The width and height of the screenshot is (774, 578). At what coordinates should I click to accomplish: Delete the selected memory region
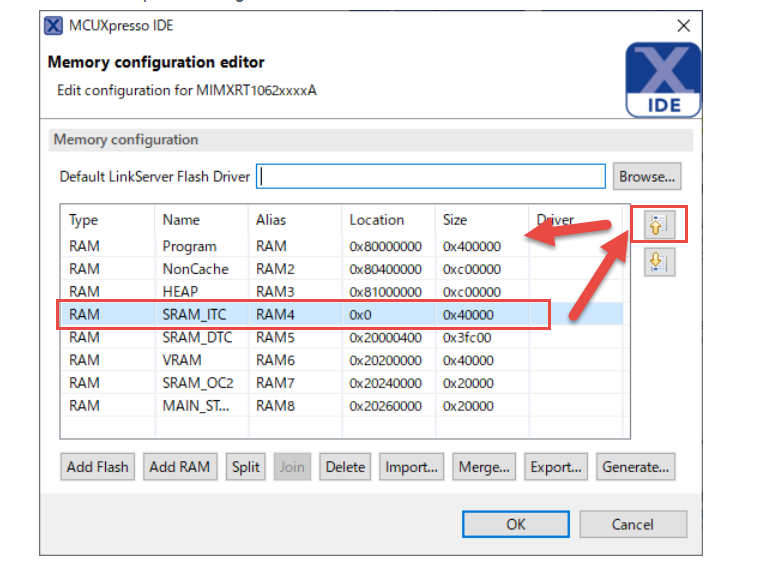click(x=345, y=466)
